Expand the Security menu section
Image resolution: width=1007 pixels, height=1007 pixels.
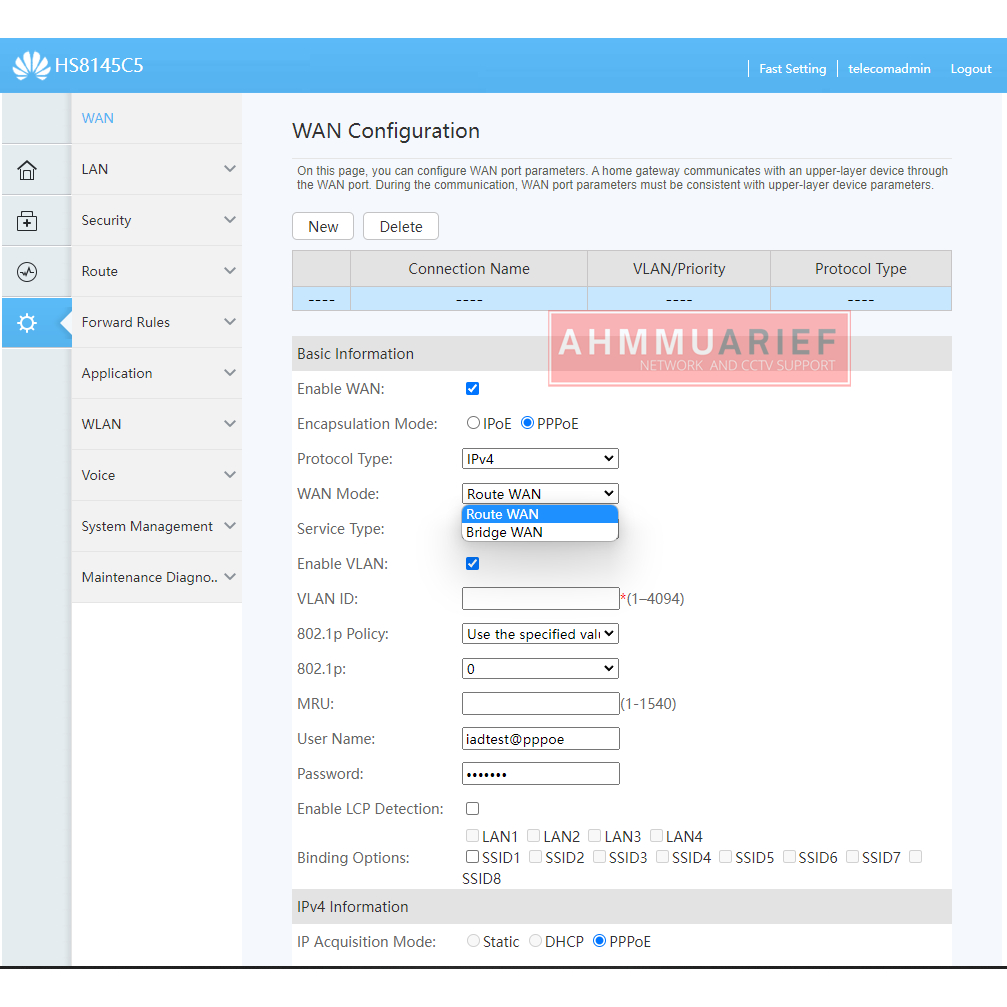(157, 220)
